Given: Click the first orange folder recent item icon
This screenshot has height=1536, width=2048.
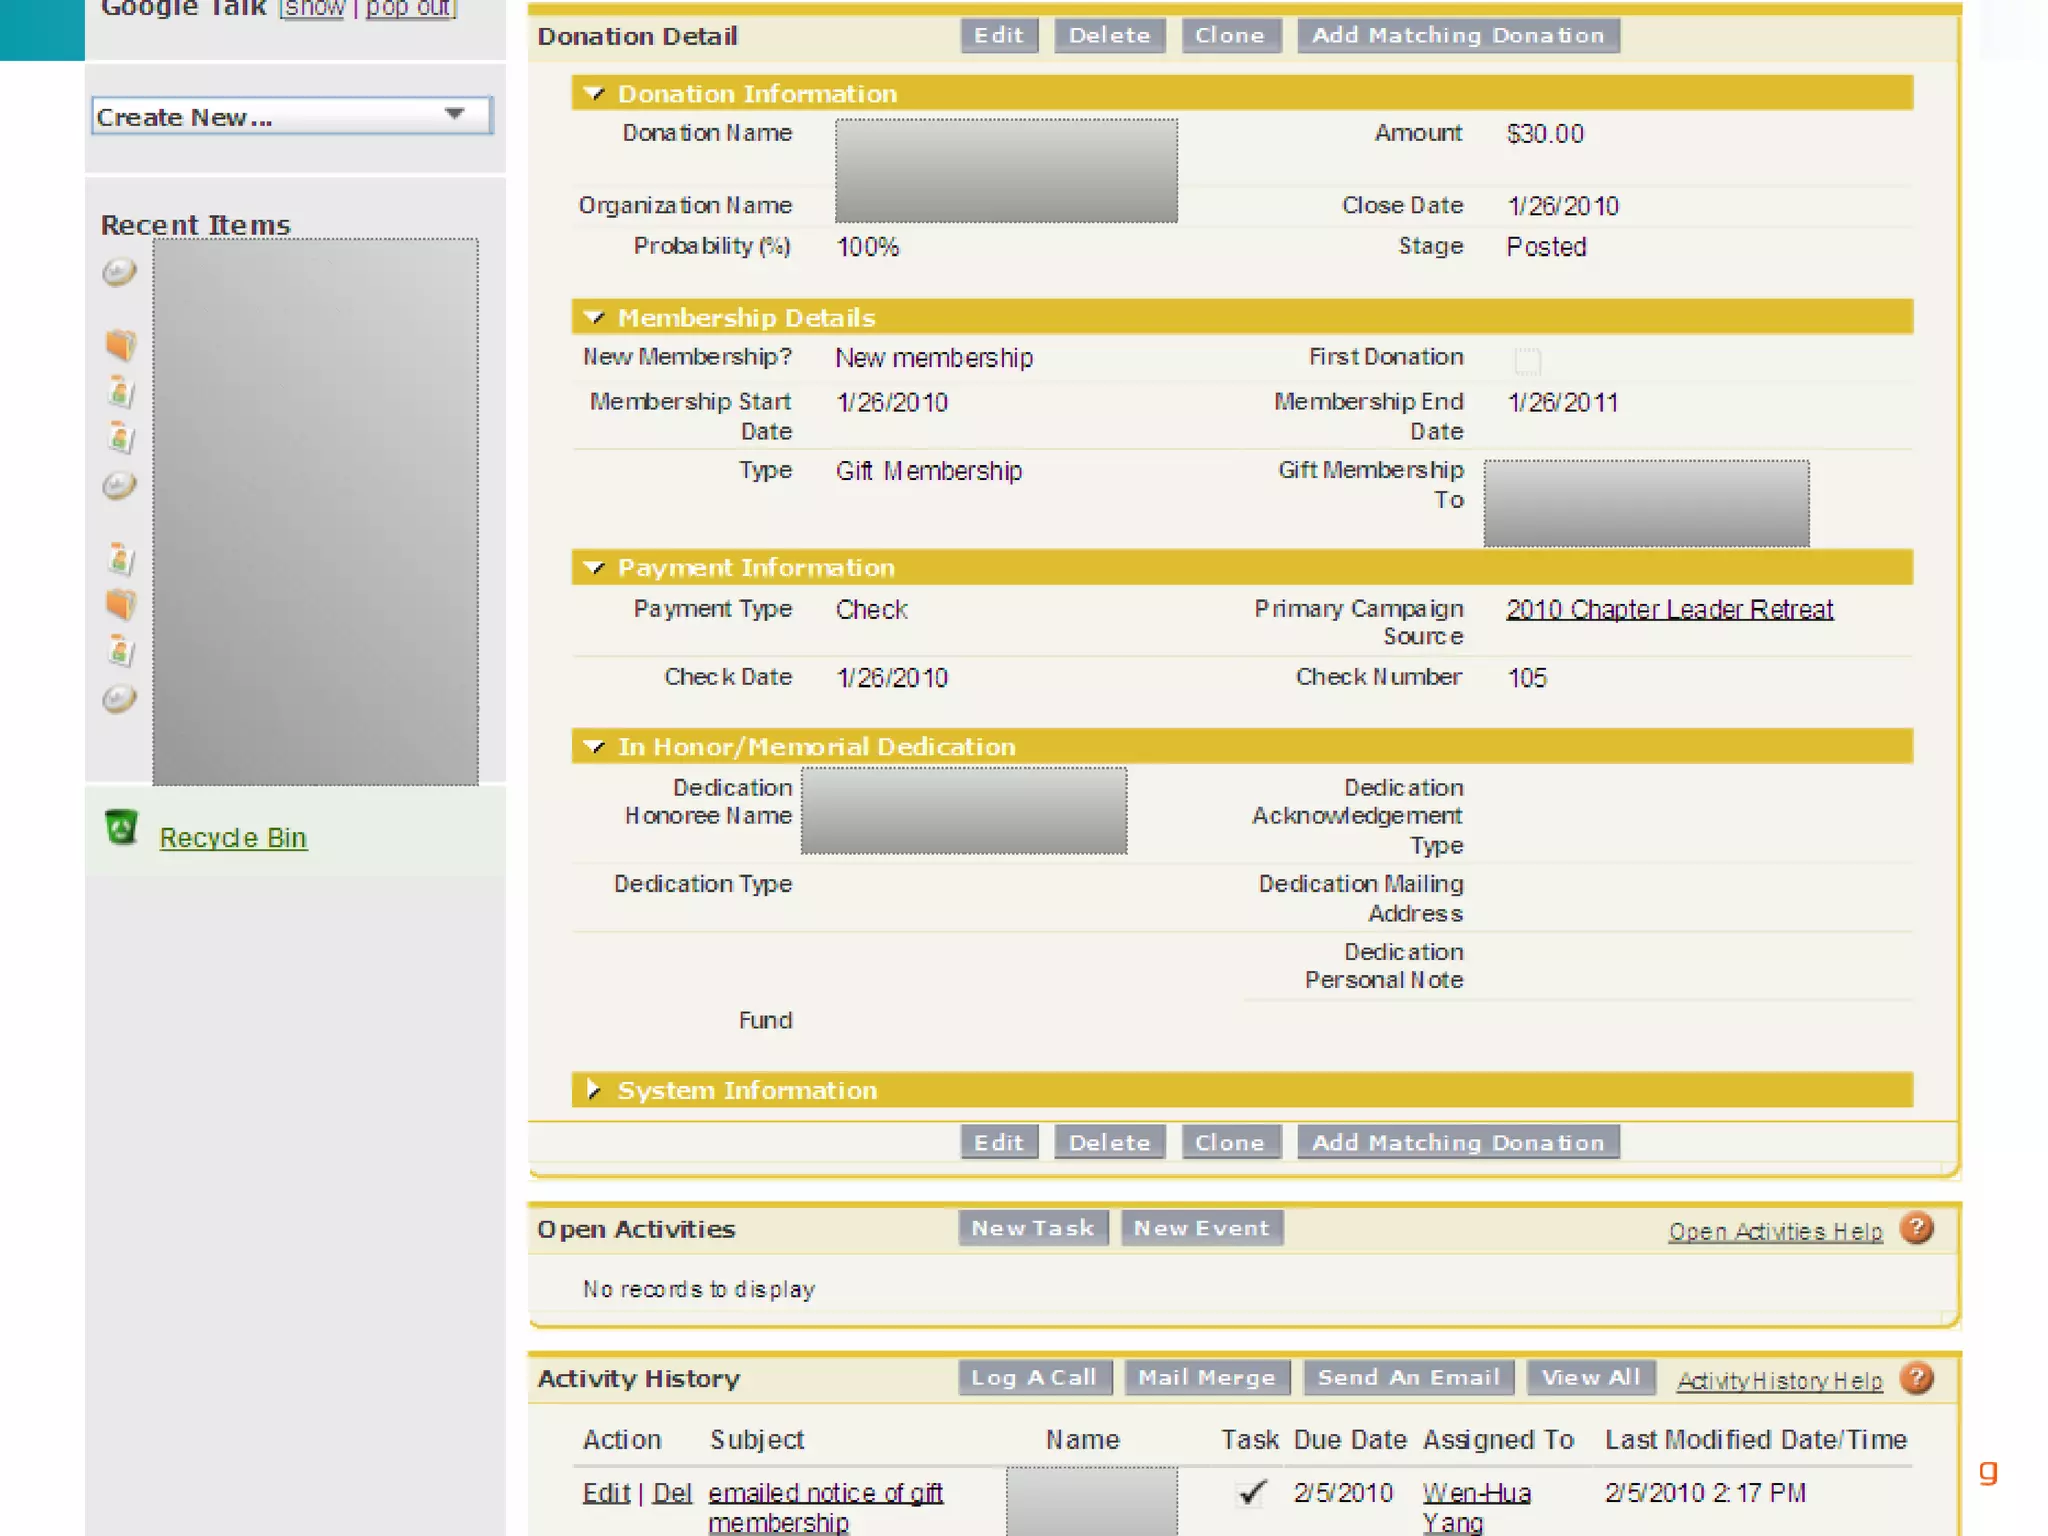Looking at the screenshot, I should (120, 345).
